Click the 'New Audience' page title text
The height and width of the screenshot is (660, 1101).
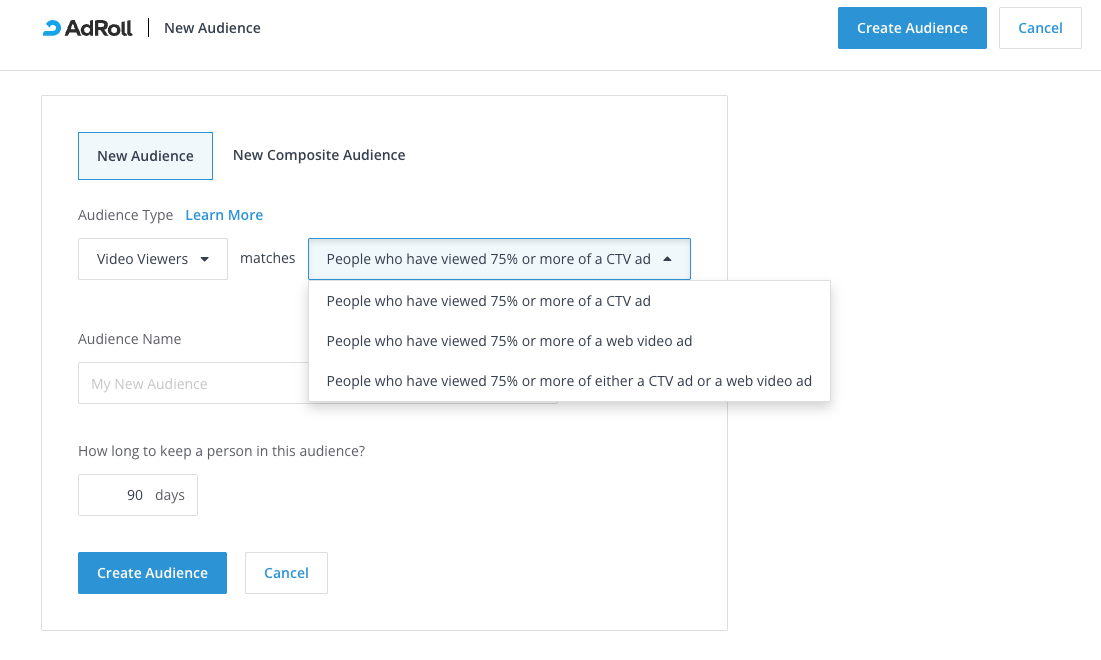tap(212, 28)
